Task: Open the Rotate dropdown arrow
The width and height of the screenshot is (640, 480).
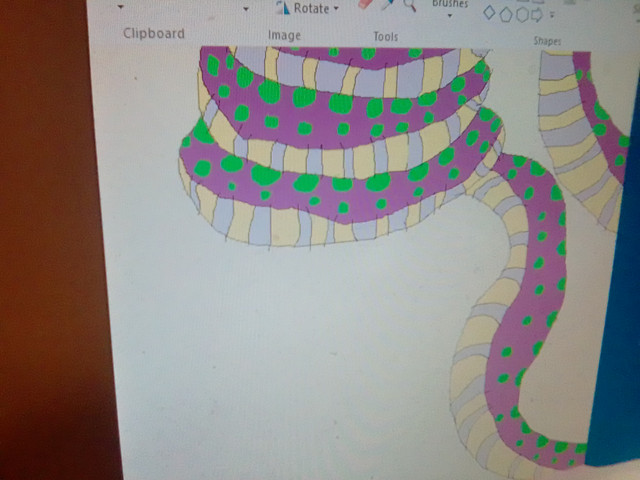Action: [336, 8]
